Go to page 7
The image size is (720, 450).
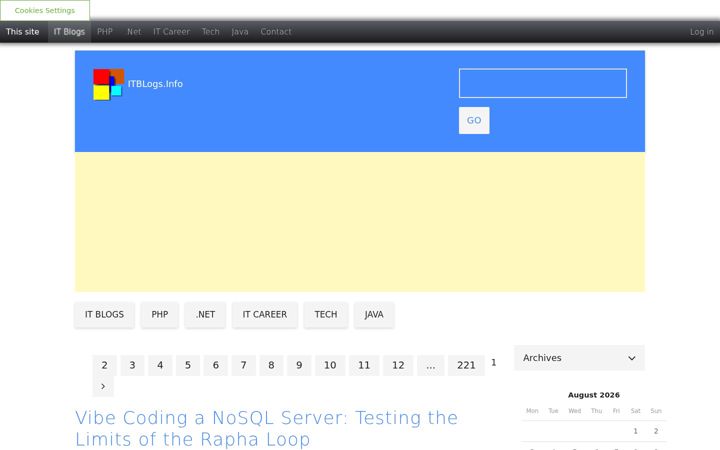click(244, 365)
